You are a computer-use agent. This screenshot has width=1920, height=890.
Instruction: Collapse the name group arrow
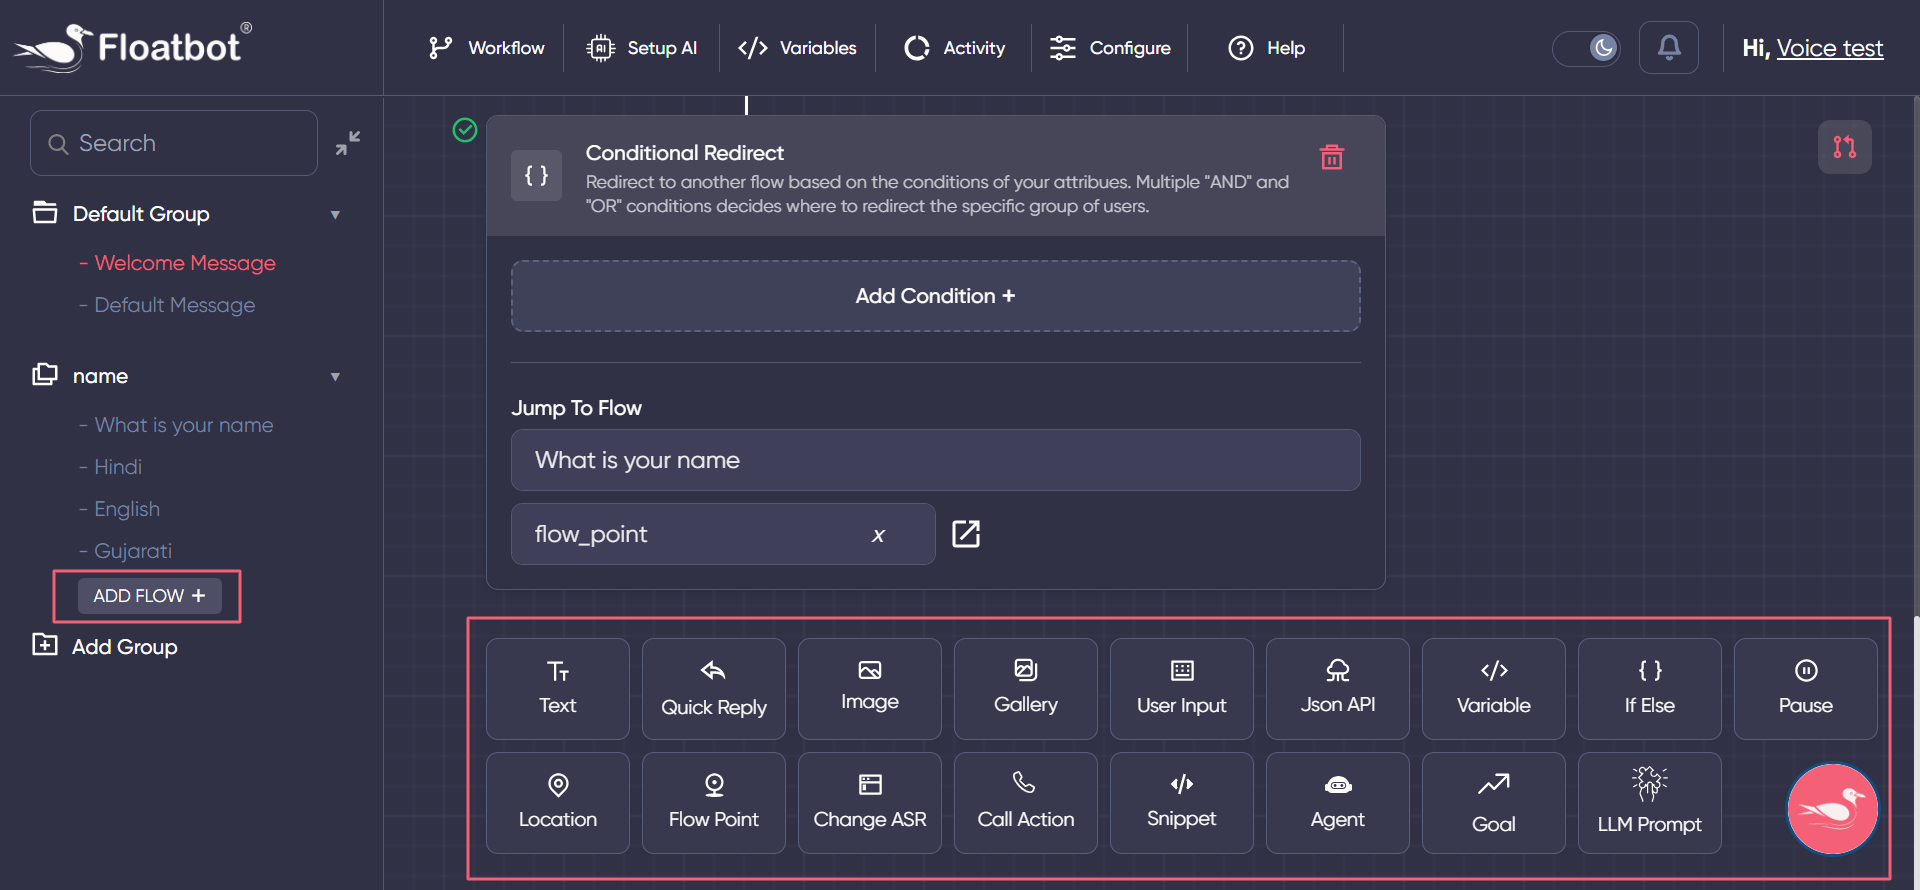335,377
